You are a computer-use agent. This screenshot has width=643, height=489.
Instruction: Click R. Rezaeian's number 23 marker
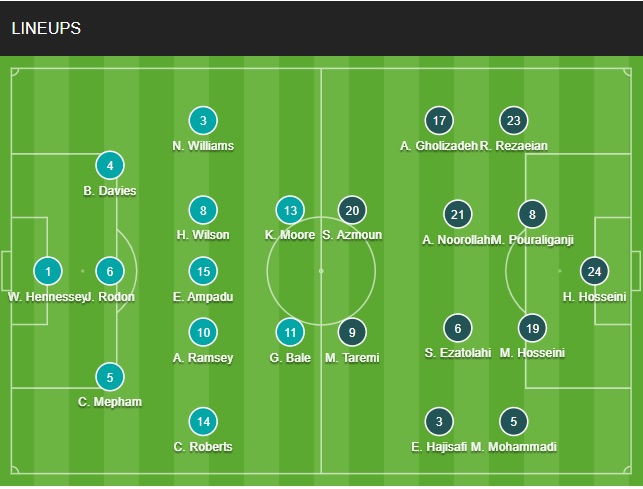coord(513,121)
